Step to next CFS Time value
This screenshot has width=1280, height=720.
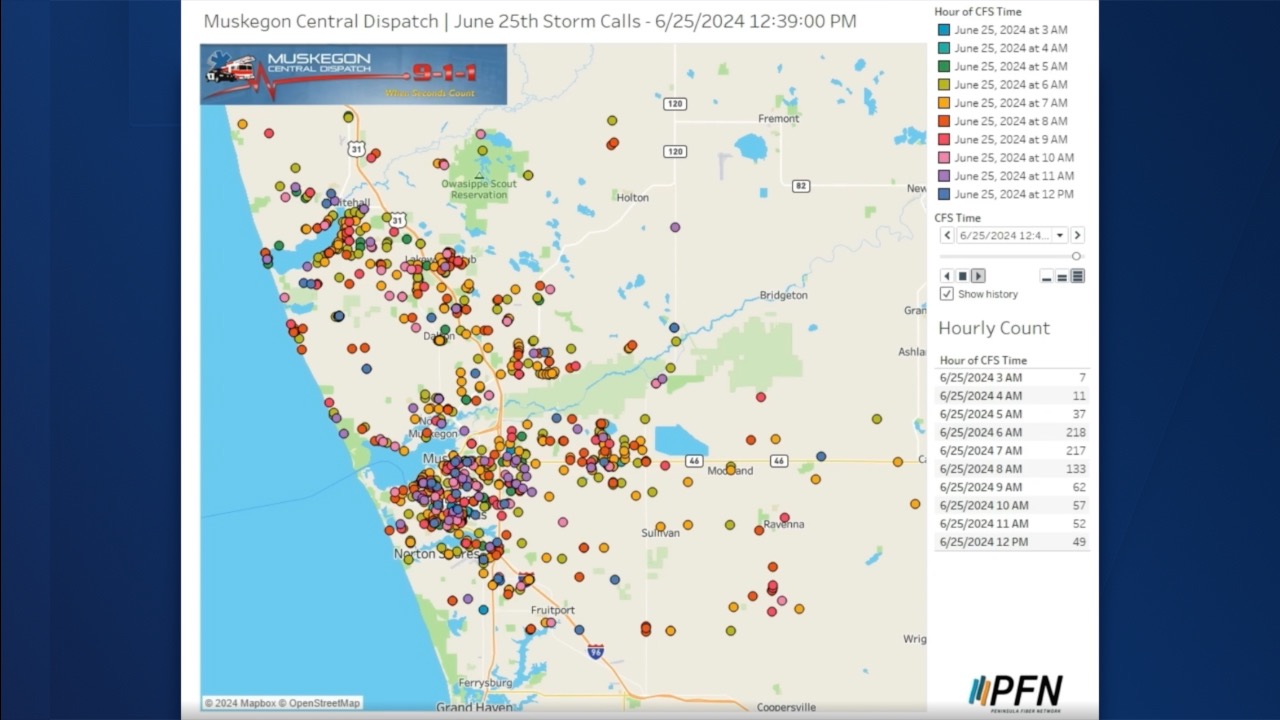pyautogui.click(x=1077, y=236)
